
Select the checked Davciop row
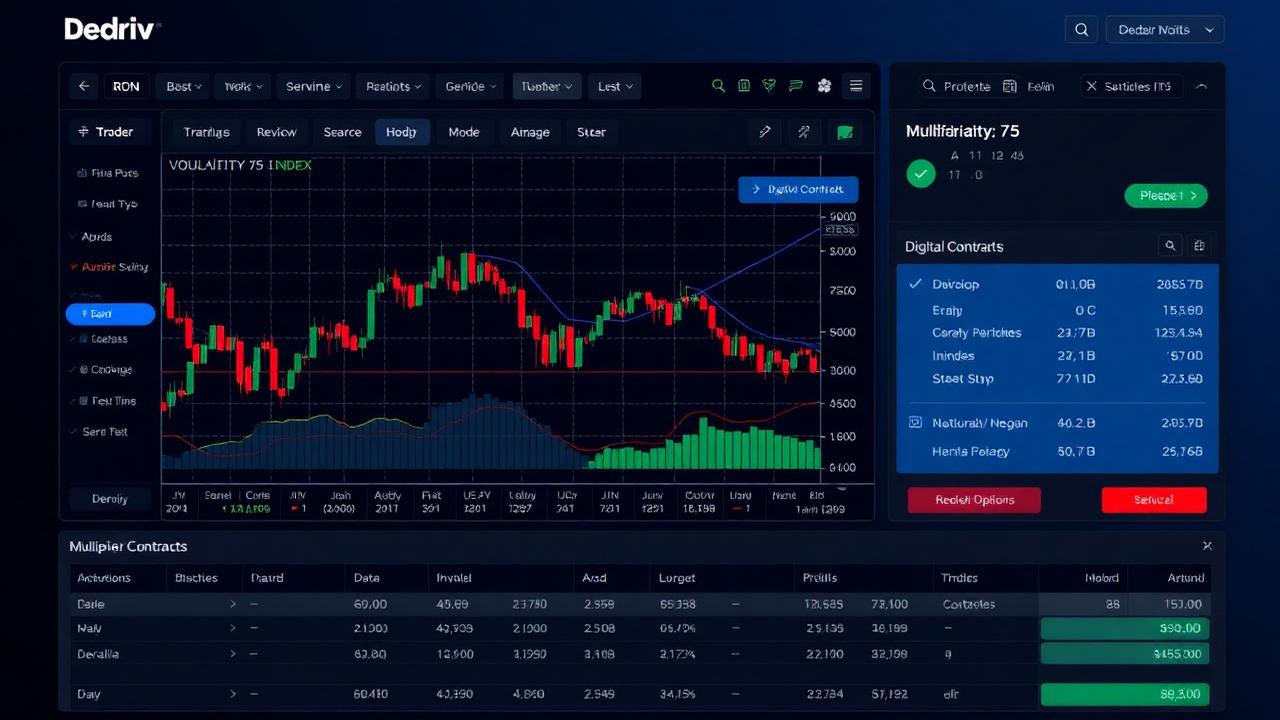(1058, 284)
